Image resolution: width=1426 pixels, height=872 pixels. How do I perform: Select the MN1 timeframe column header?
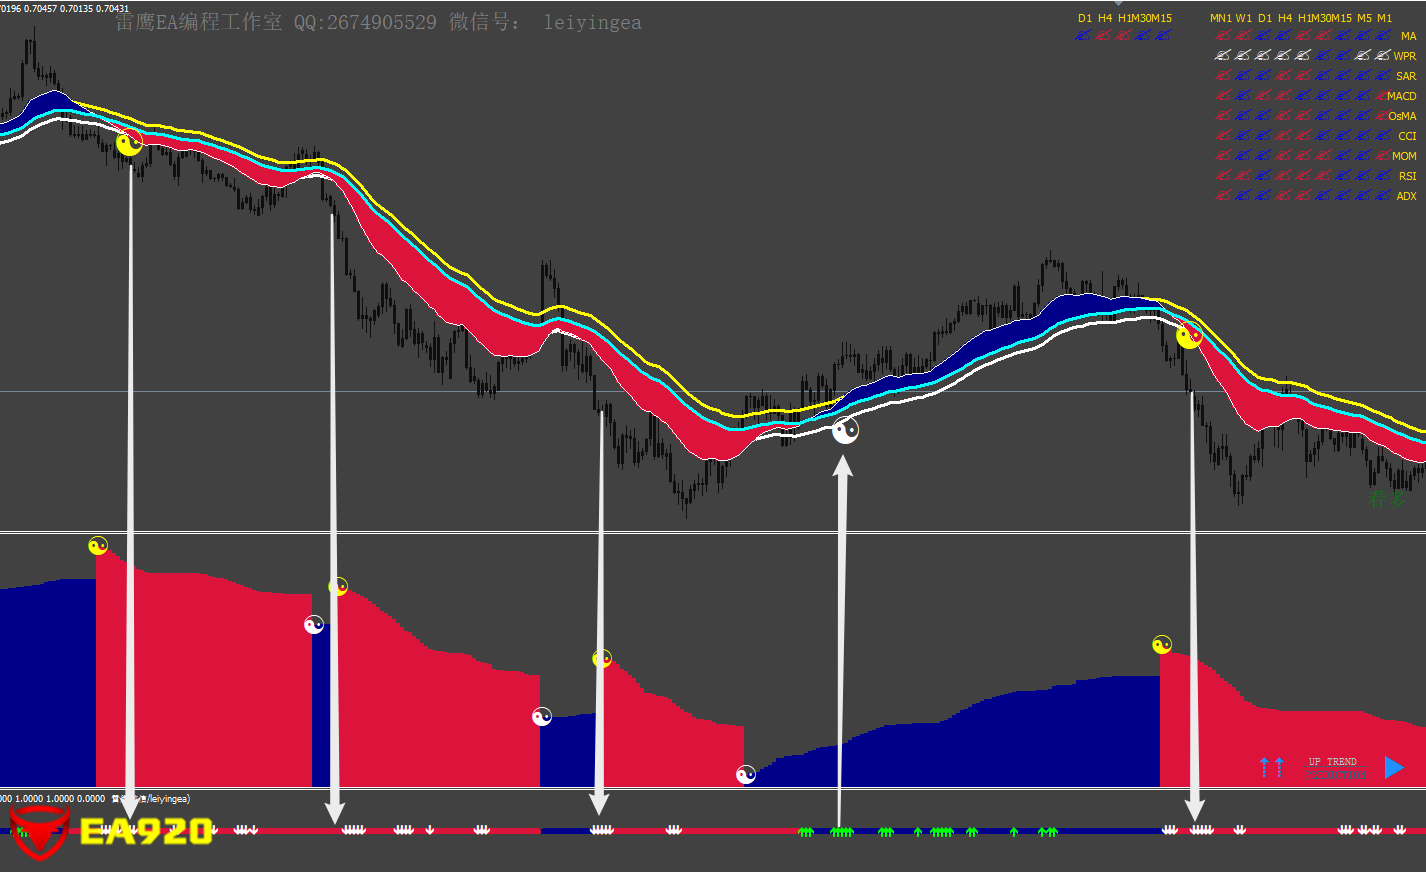(1220, 18)
